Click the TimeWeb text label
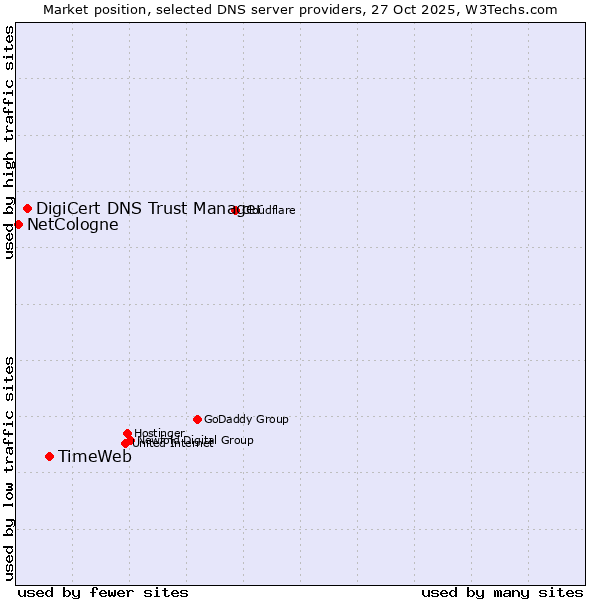The width and height of the screenshot is (600, 600). pyautogui.click(x=94, y=457)
